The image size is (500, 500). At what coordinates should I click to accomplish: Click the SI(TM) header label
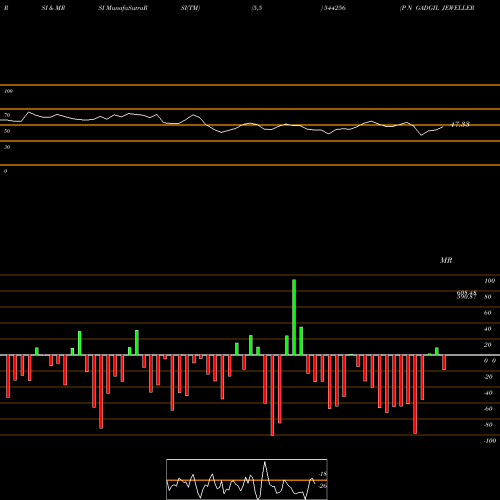[x=190, y=8]
